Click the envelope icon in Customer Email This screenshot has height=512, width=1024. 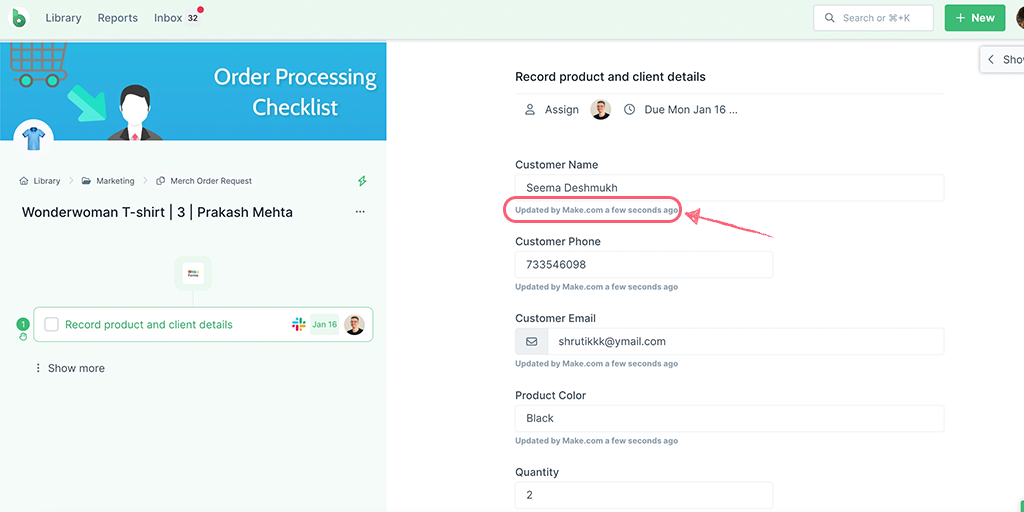tap(532, 341)
